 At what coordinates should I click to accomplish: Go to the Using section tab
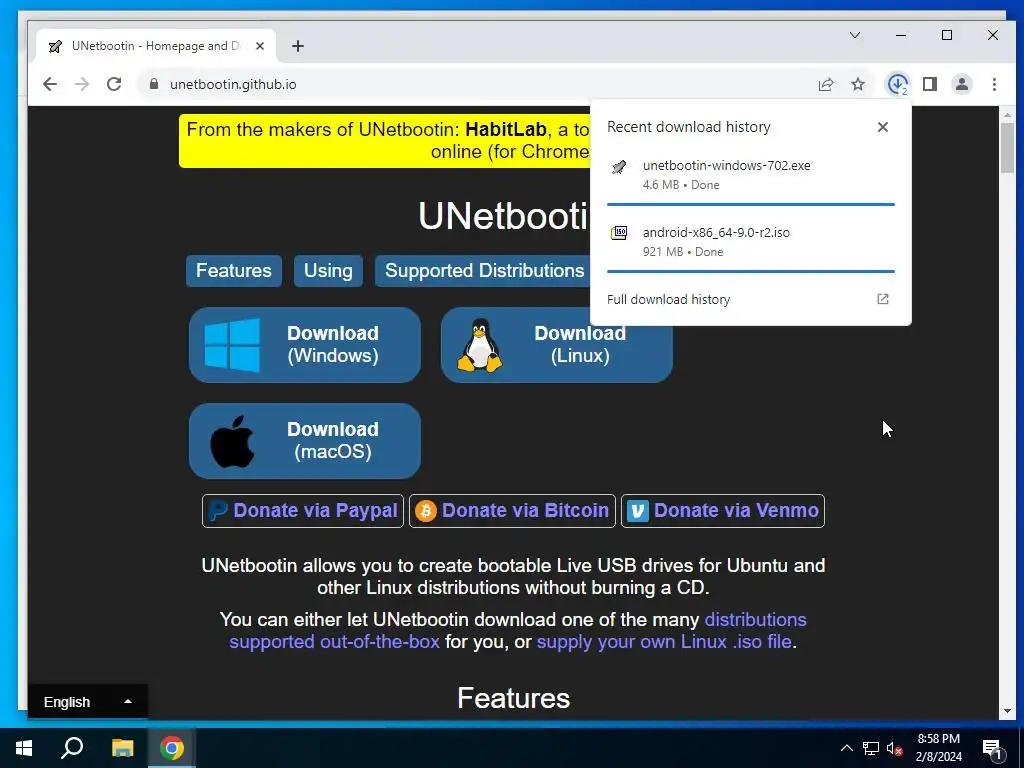pyautogui.click(x=328, y=270)
